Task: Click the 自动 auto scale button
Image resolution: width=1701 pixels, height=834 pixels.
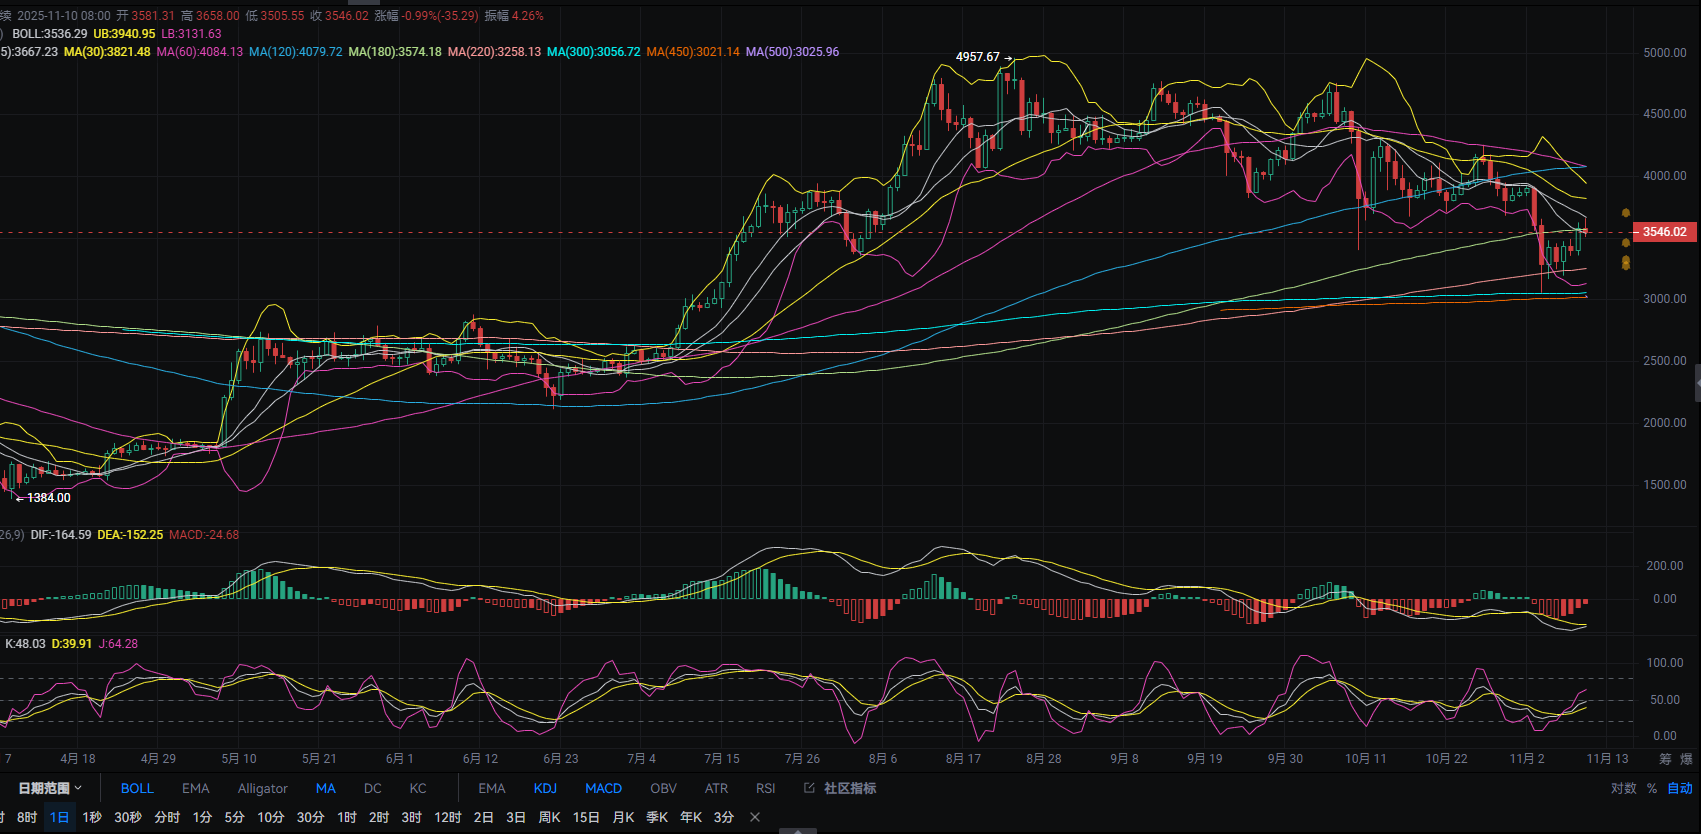Action: click(x=1680, y=788)
